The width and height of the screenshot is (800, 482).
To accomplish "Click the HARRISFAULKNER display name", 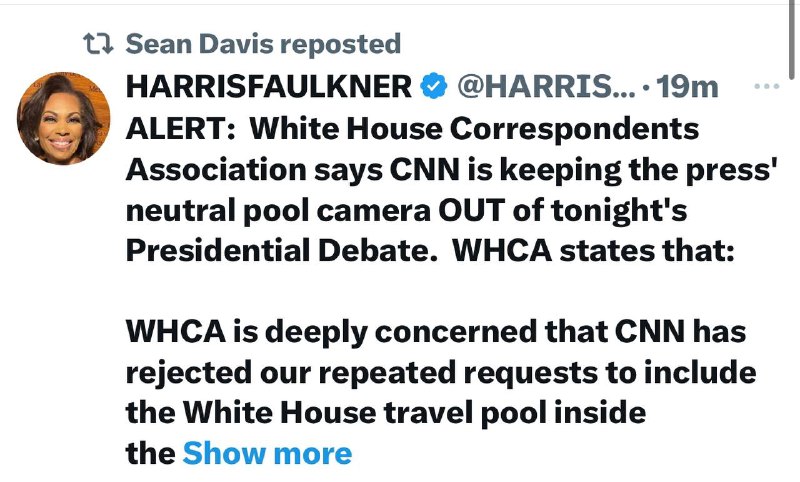I will click(x=269, y=86).
